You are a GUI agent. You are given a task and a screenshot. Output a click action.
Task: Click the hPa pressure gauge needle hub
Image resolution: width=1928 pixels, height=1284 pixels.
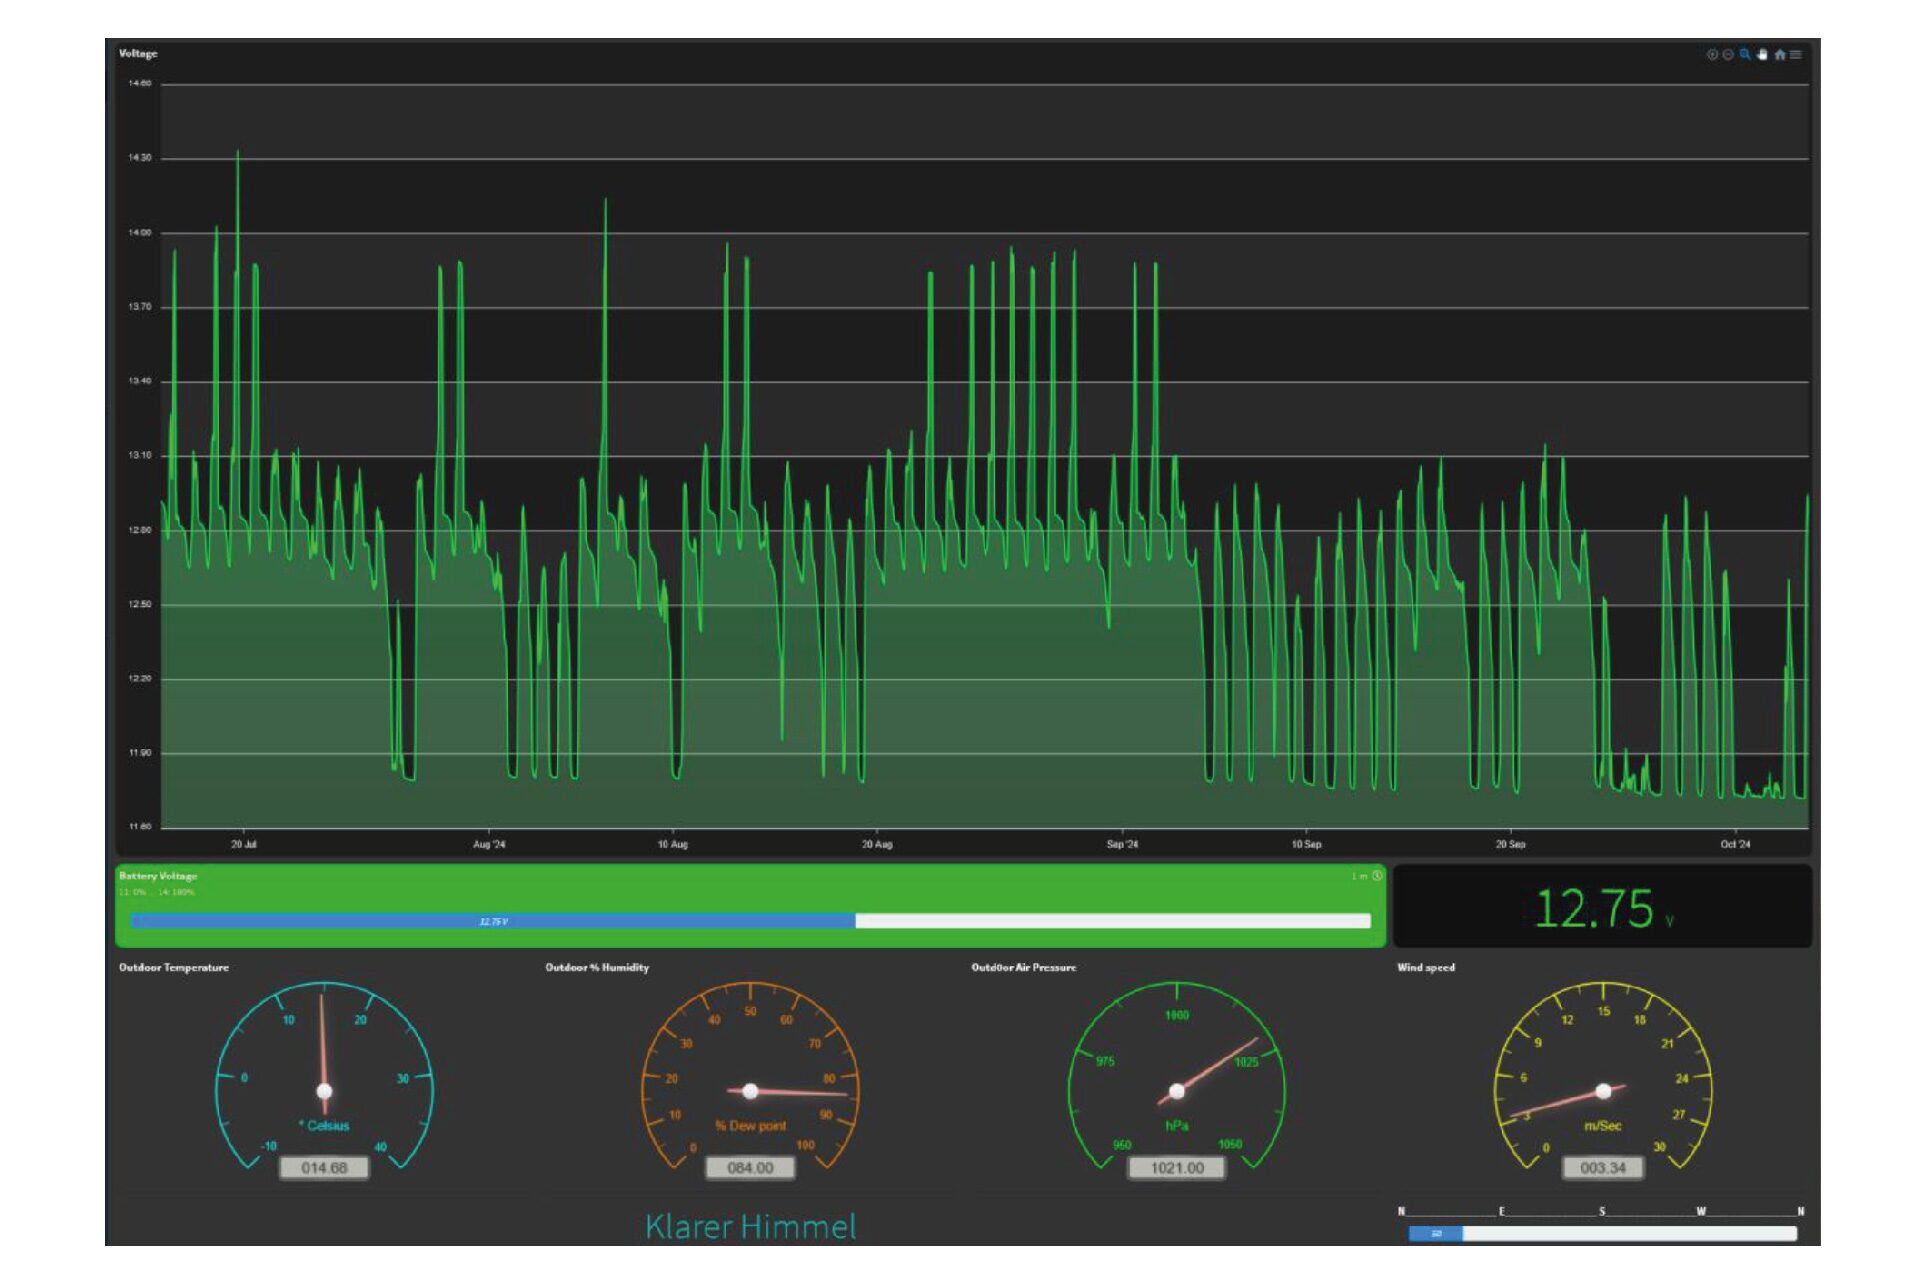(1177, 1090)
